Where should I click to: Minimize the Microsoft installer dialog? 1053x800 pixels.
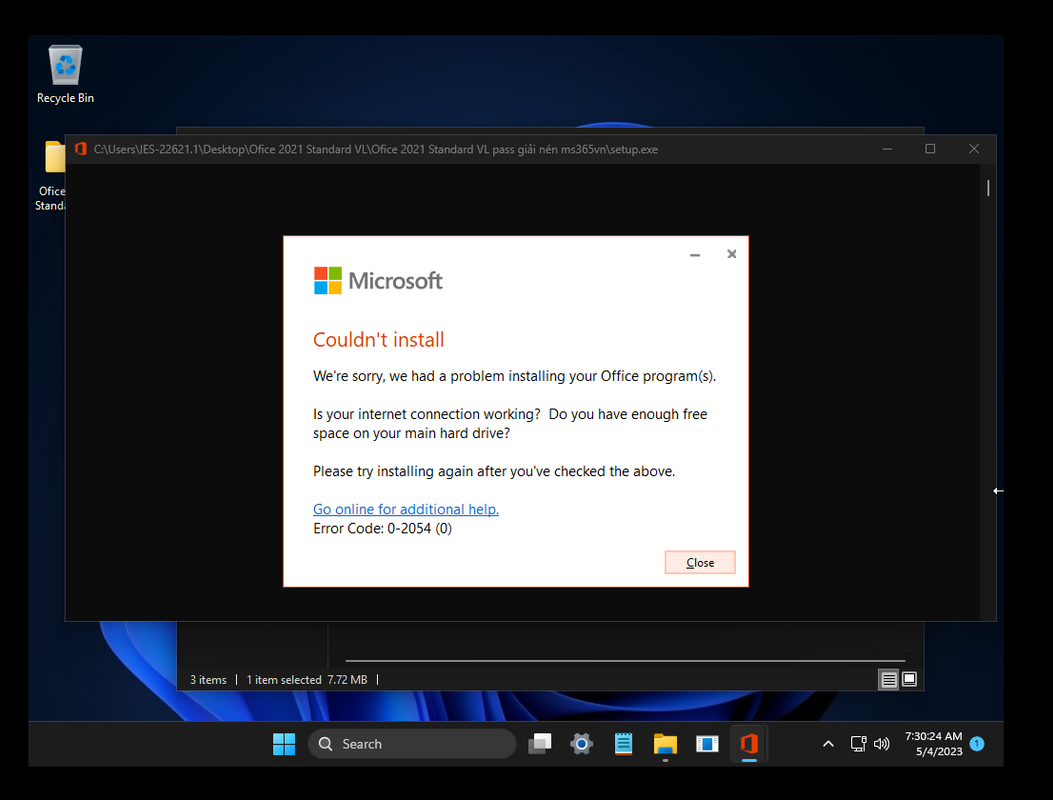(695, 255)
